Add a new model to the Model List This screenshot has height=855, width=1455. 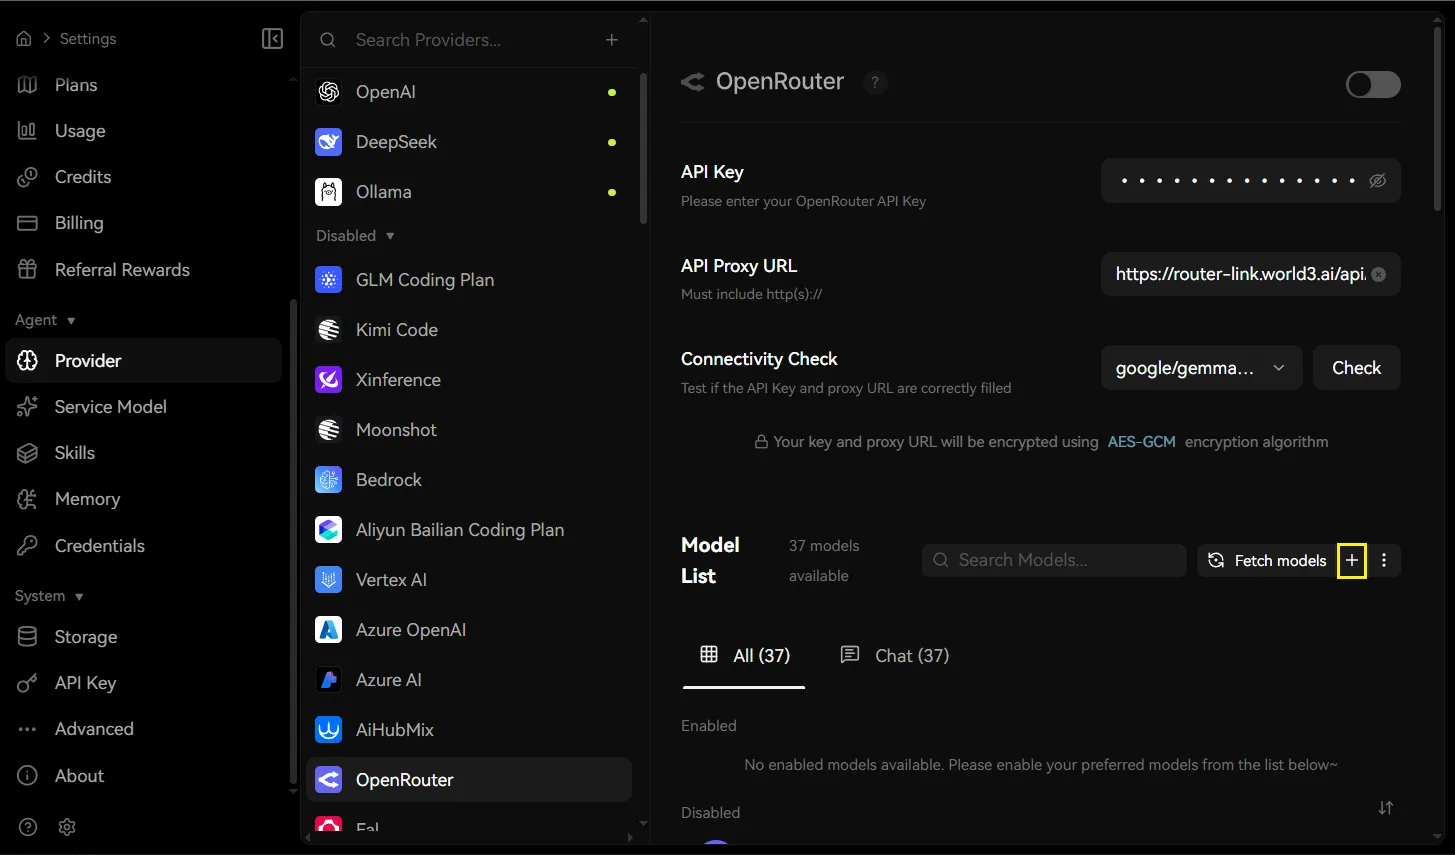pyautogui.click(x=1352, y=561)
